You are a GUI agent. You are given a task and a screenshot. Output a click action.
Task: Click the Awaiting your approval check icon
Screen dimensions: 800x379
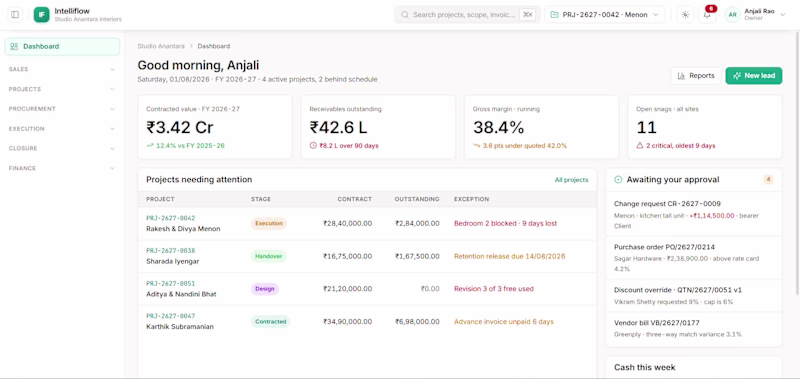618,180
